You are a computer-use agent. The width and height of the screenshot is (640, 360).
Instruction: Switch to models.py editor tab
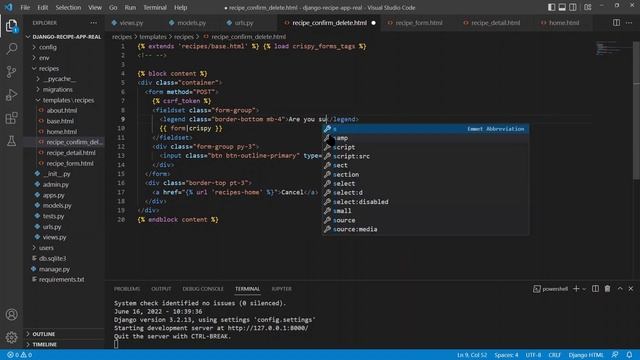[191, 23]
